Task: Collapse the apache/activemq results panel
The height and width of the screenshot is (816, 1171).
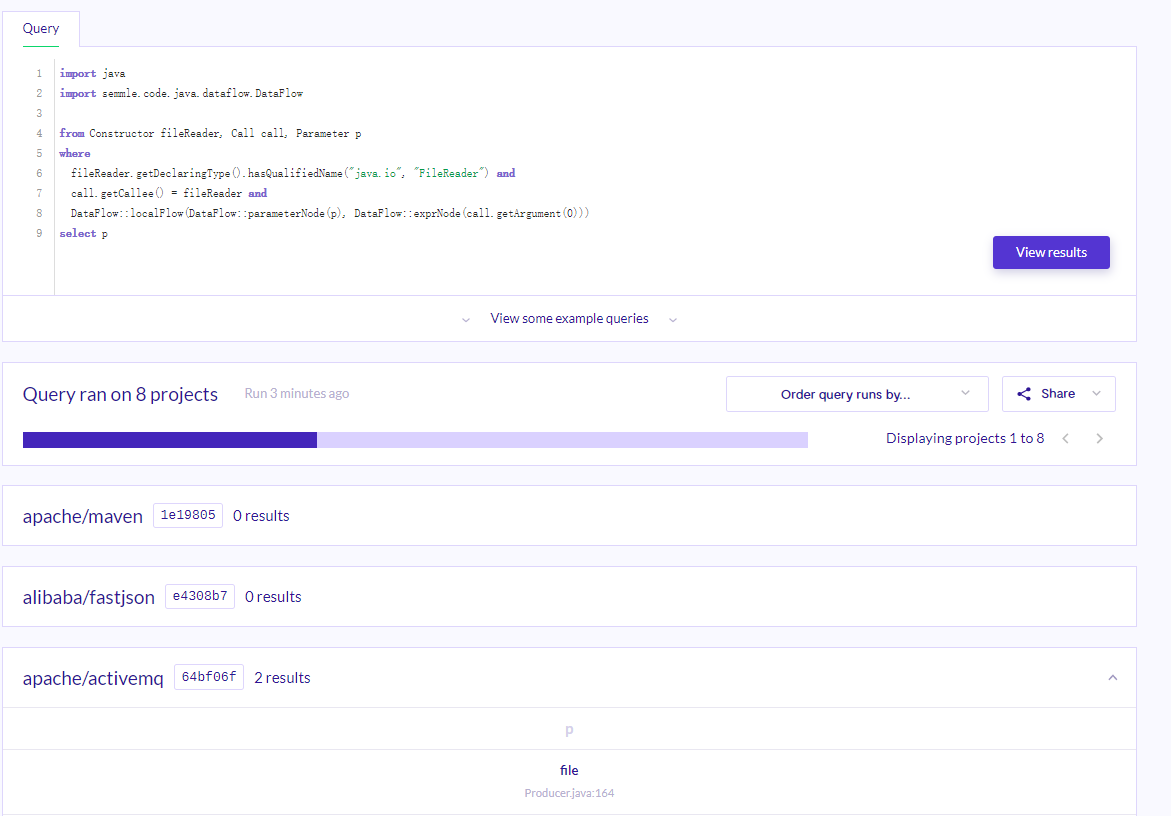Action: click(1113, 678)
